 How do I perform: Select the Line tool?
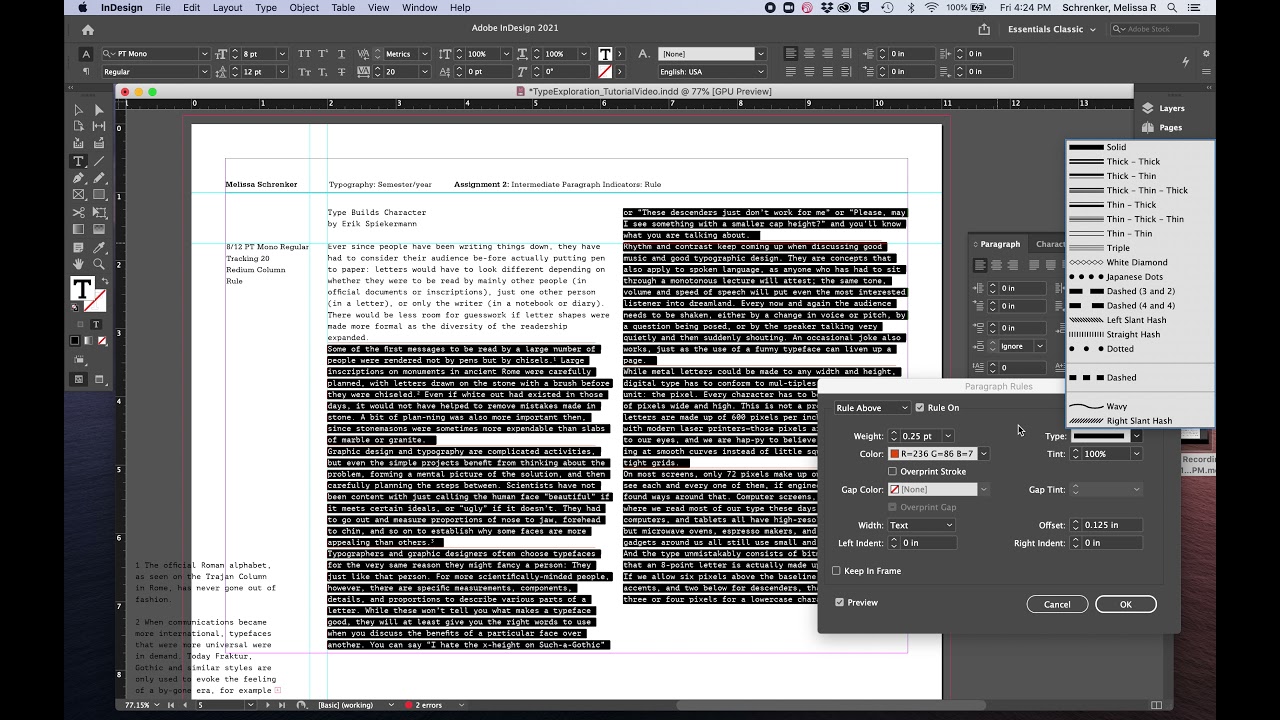click(99, 161)
